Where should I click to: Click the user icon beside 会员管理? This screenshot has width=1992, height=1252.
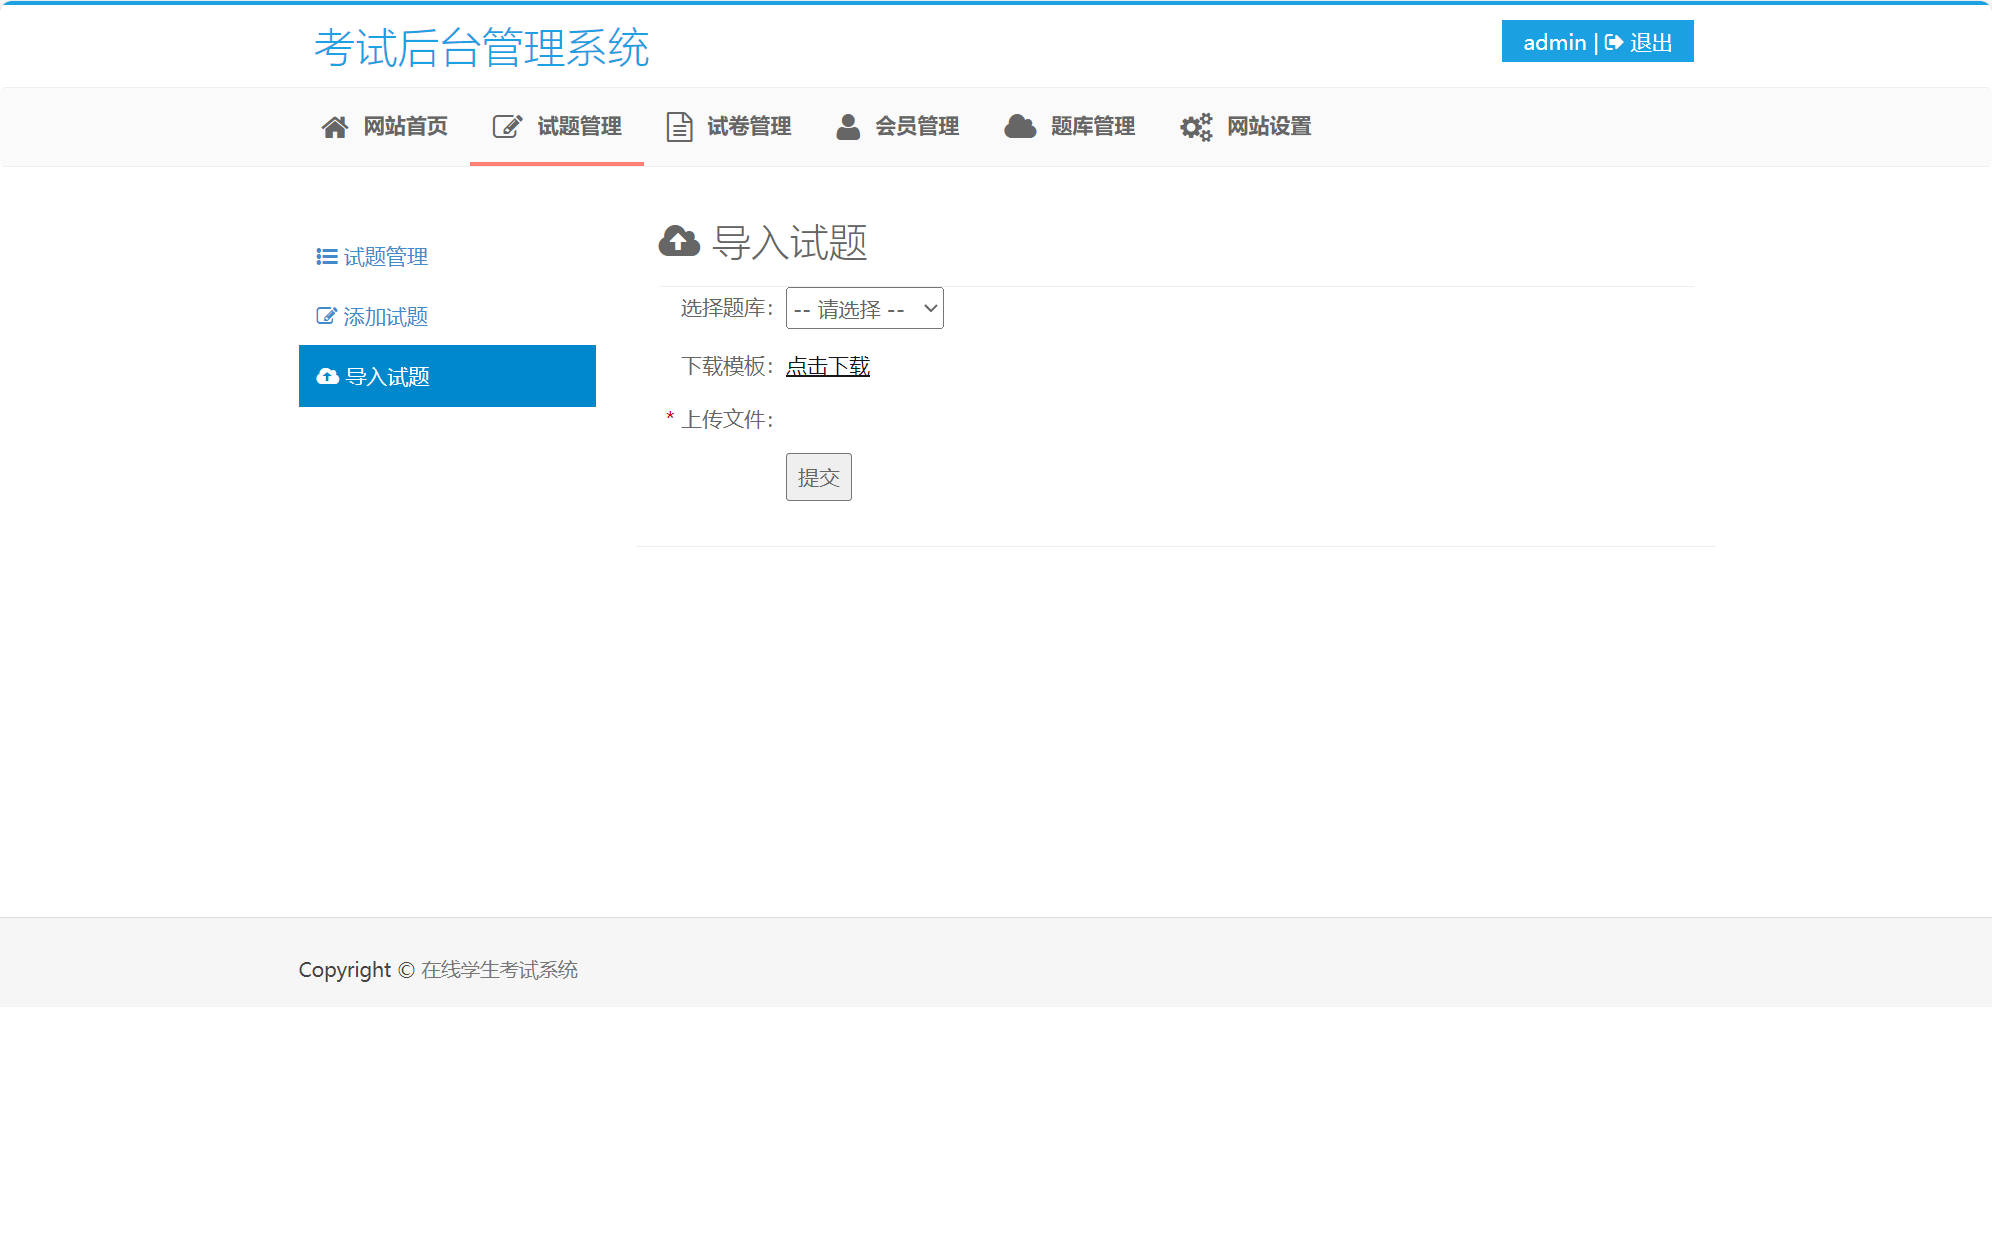pyautogui.click(x=848, y=126)
